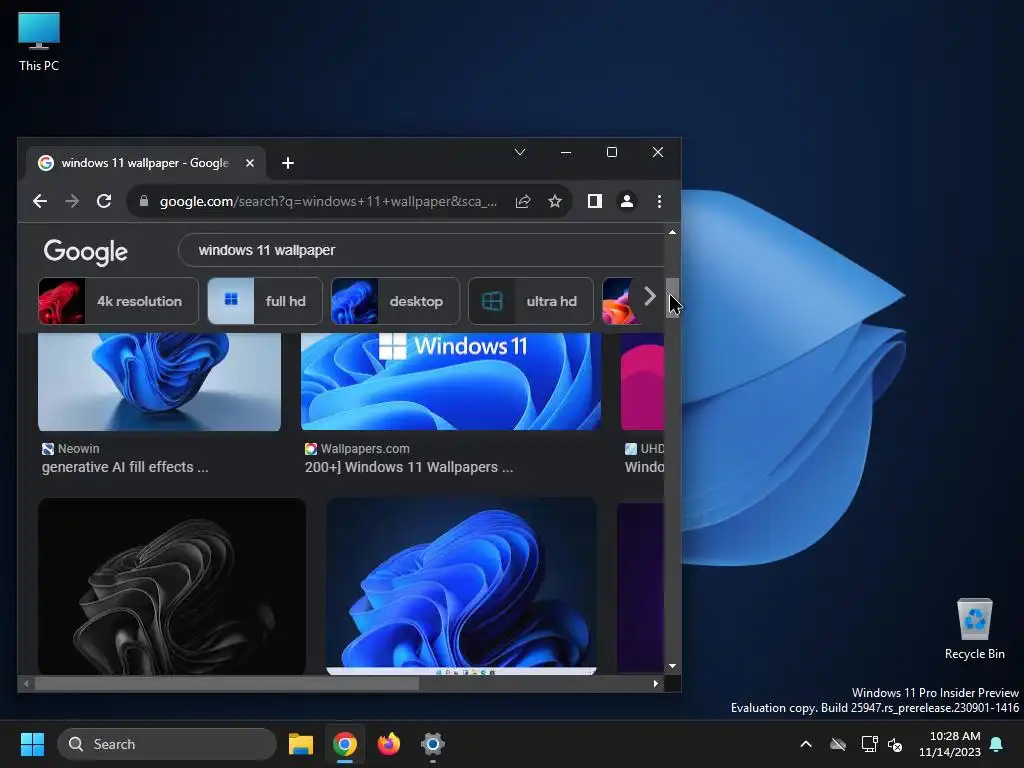The height and width of the screenshot is (768, 1024).
Task: Show hidden system tray icons
Action: click(x=806, y=744)
